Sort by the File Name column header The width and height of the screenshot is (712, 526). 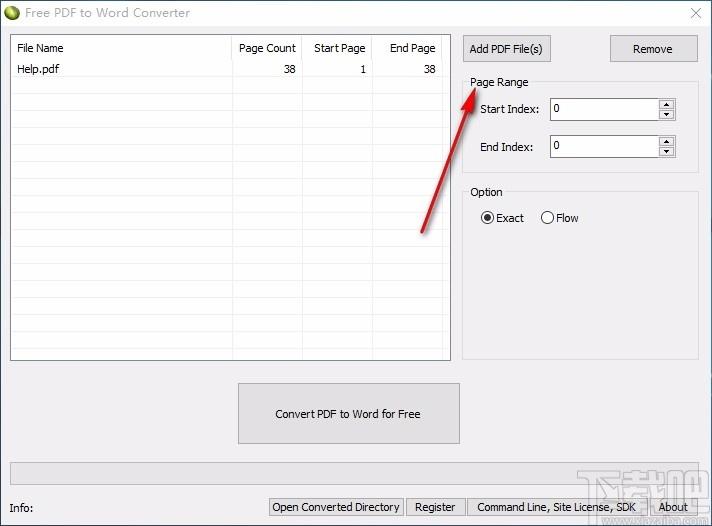pyautogui.click(x=122, y=48)
